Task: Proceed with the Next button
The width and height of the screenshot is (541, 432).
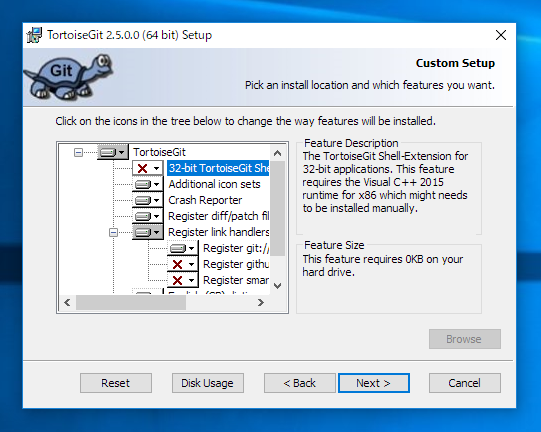Action: (374, 383)
